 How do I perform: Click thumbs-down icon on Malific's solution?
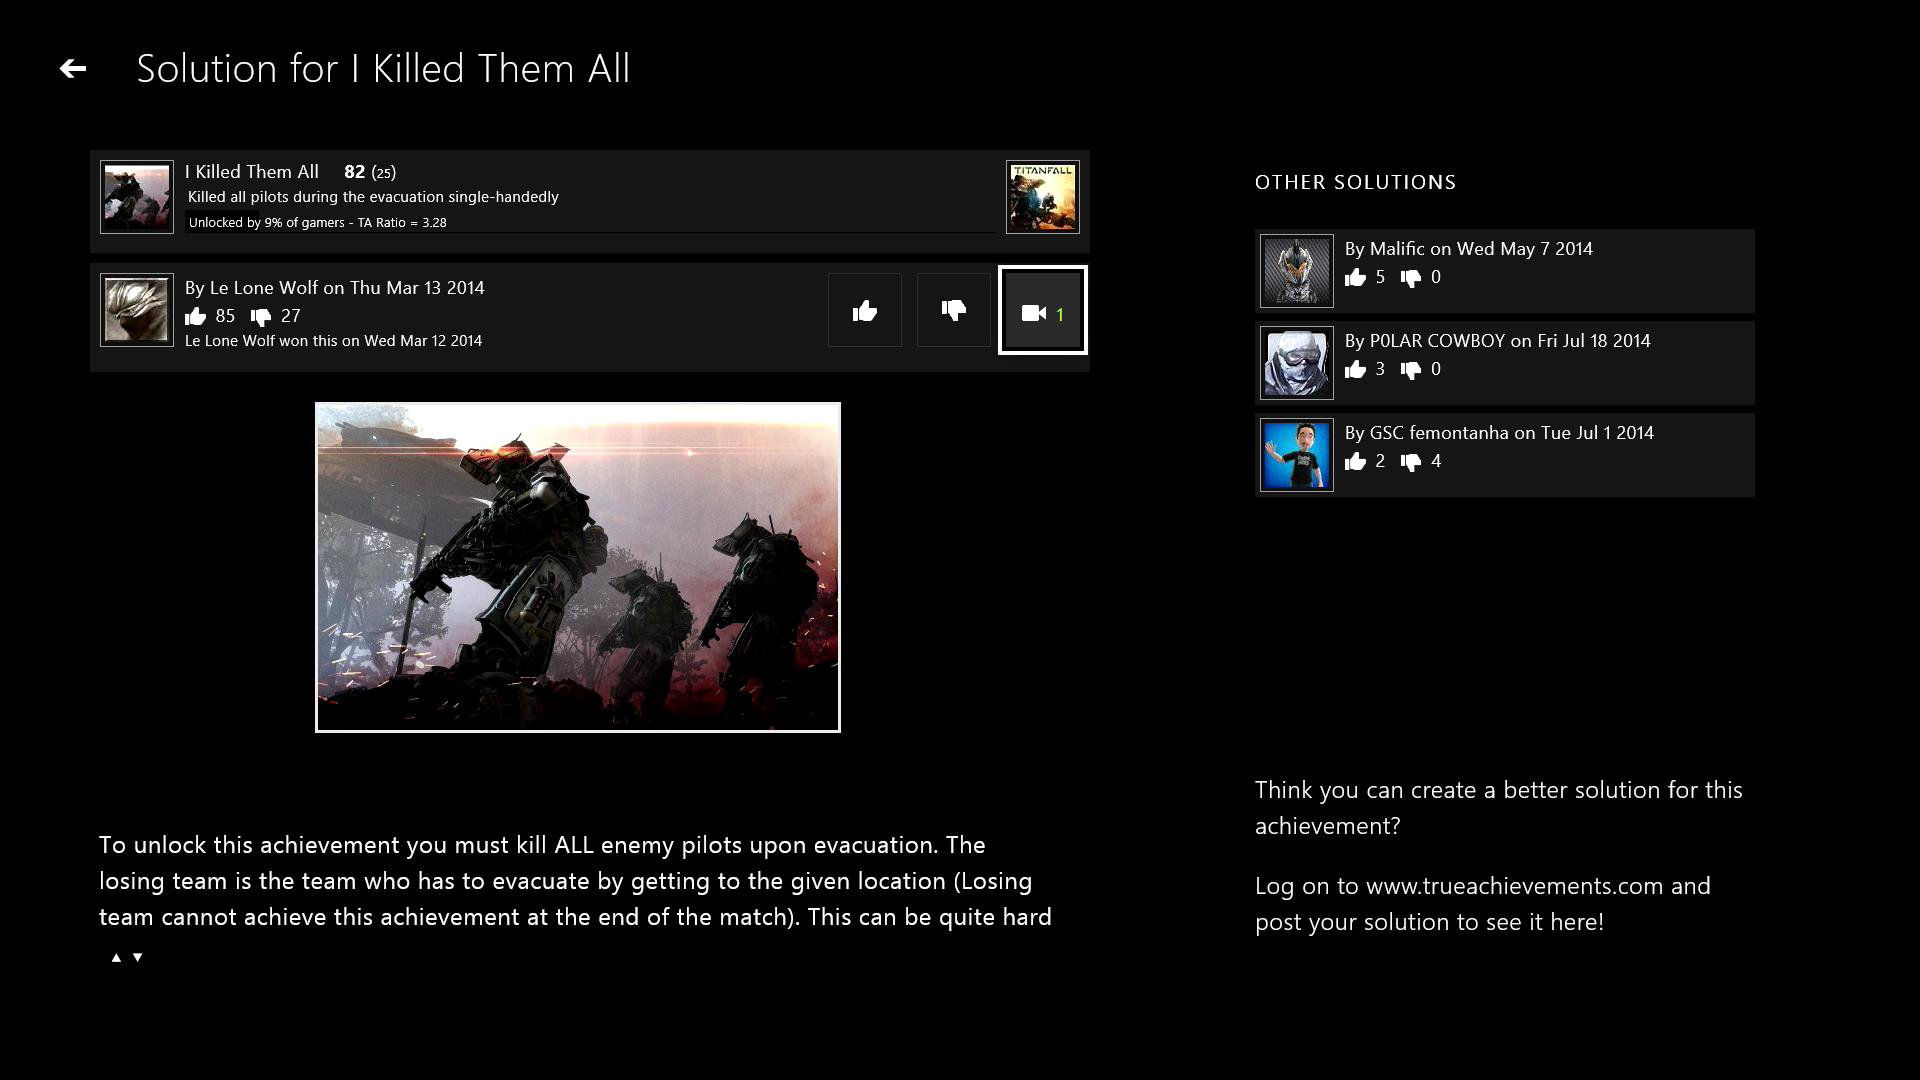tap(1411, 278)
